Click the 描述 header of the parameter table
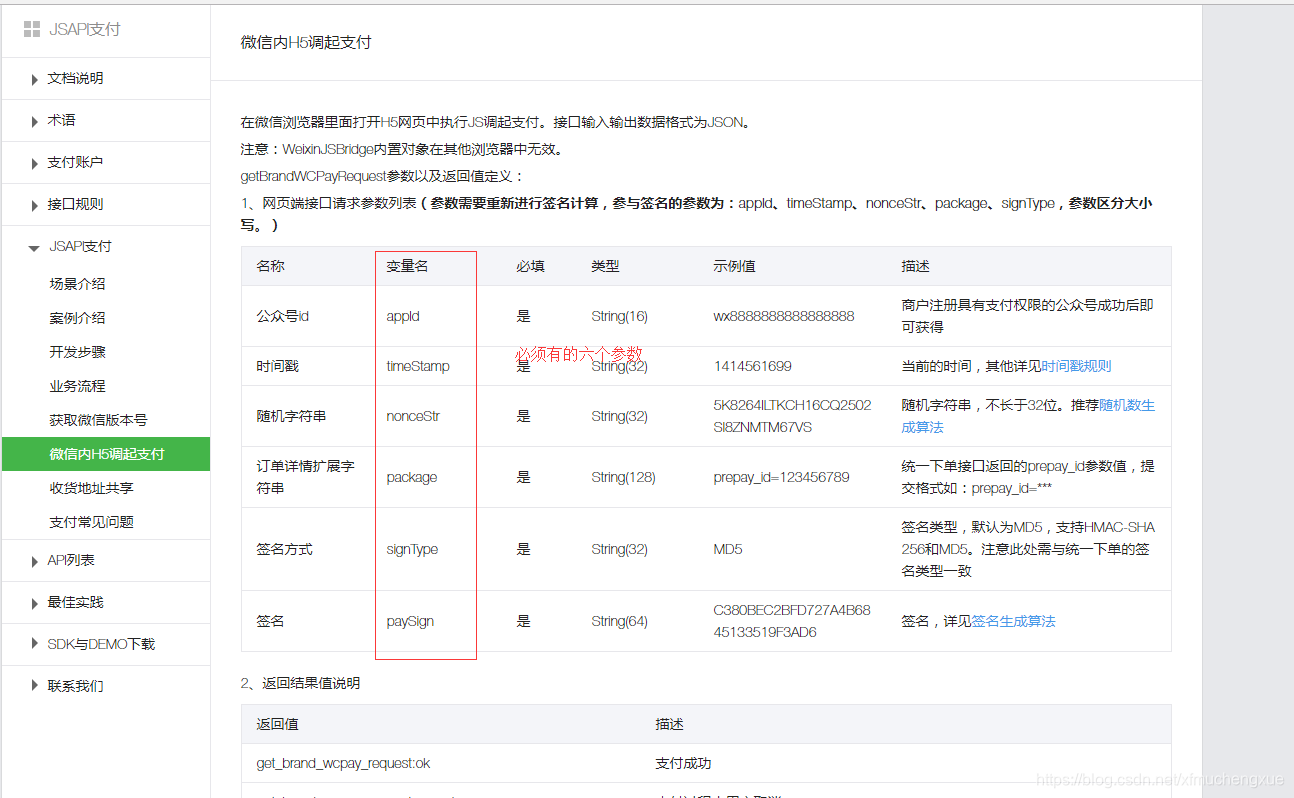Image resolution: width=1294 pixels, height=798 pixels. (915, 266)
